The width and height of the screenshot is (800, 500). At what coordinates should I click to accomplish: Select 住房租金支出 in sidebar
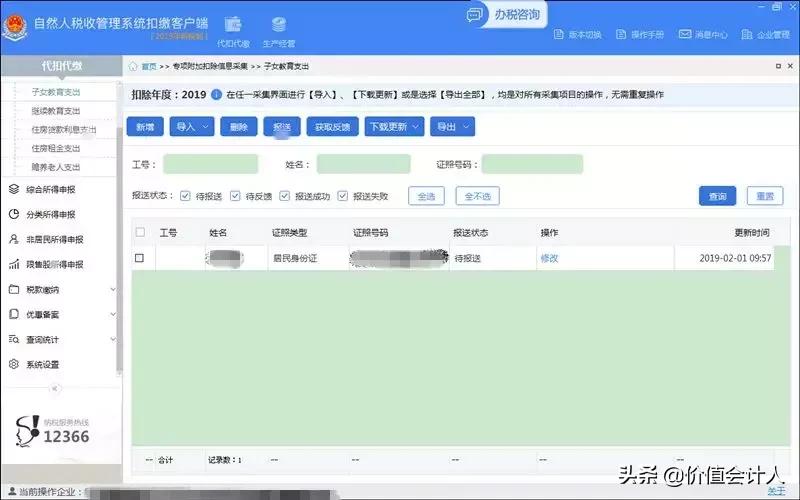pos(56,148)
